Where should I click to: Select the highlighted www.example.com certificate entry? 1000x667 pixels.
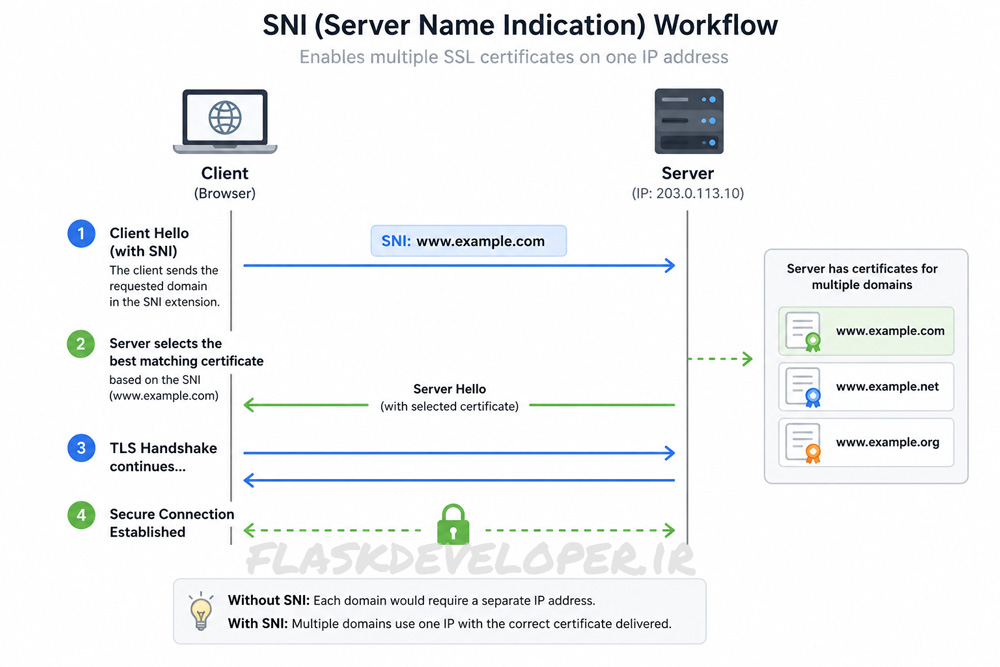[x=866, y=332]
